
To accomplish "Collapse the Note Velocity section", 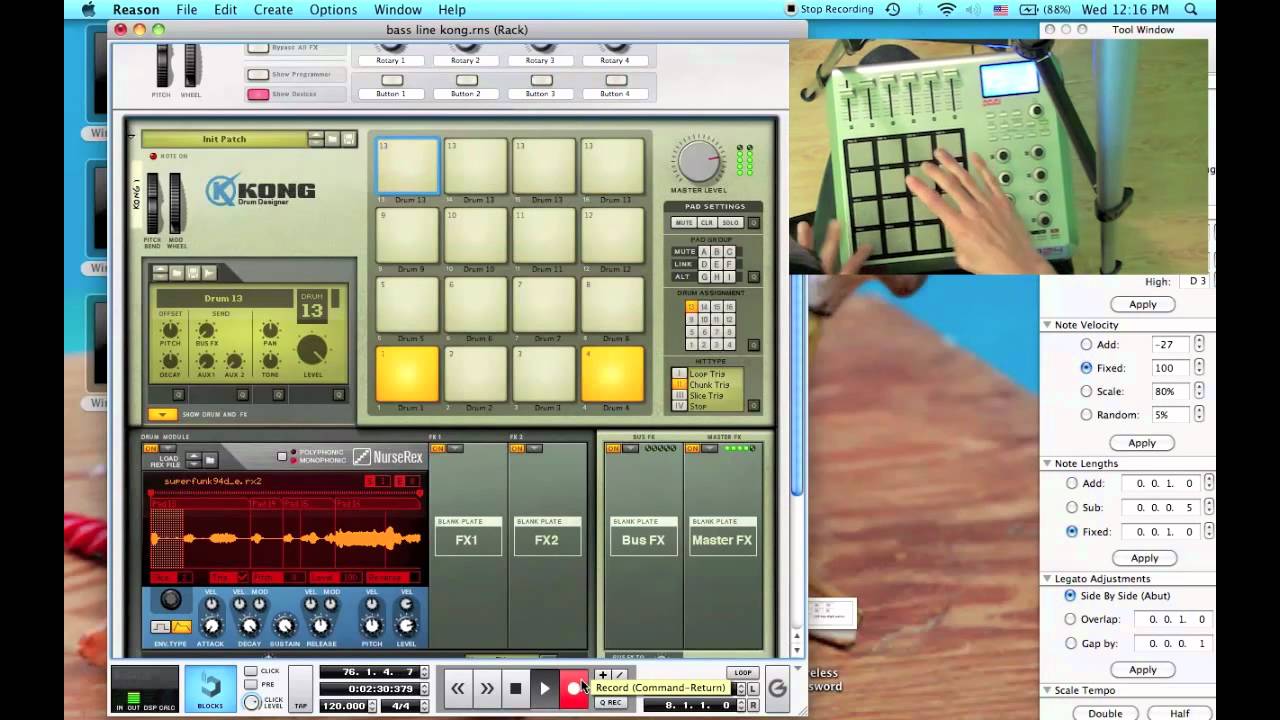I will tap(1047, 325).
